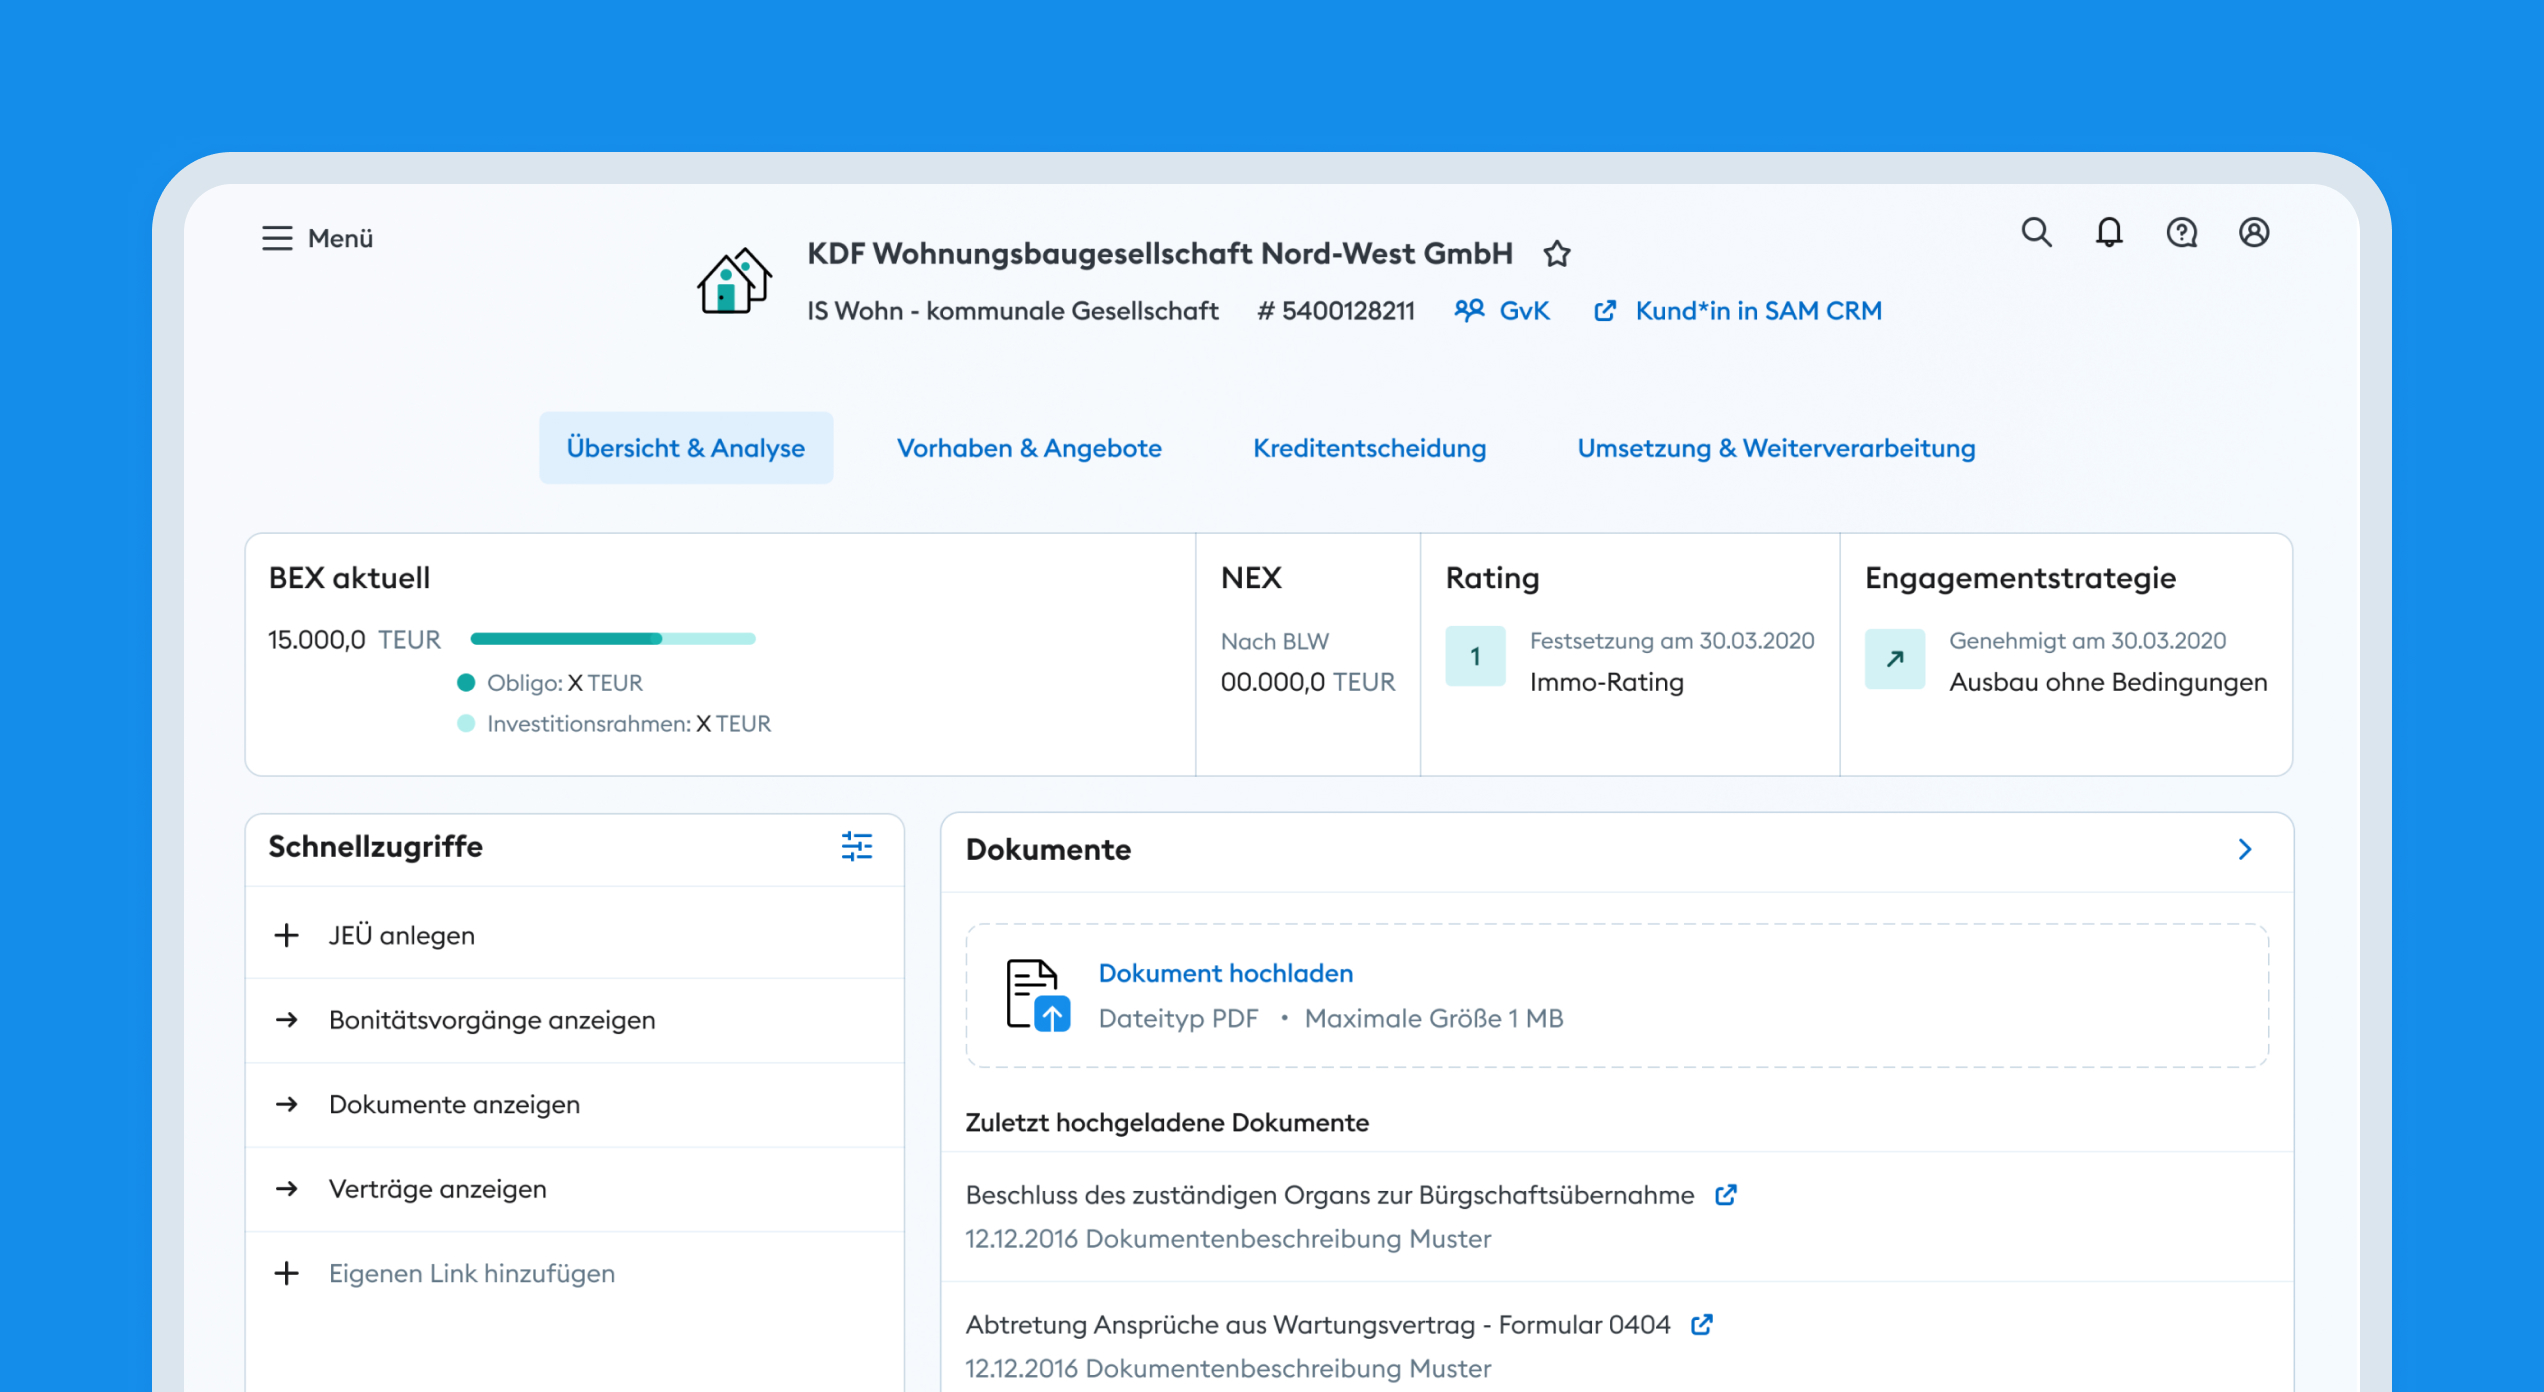Open the search function

2036,233
